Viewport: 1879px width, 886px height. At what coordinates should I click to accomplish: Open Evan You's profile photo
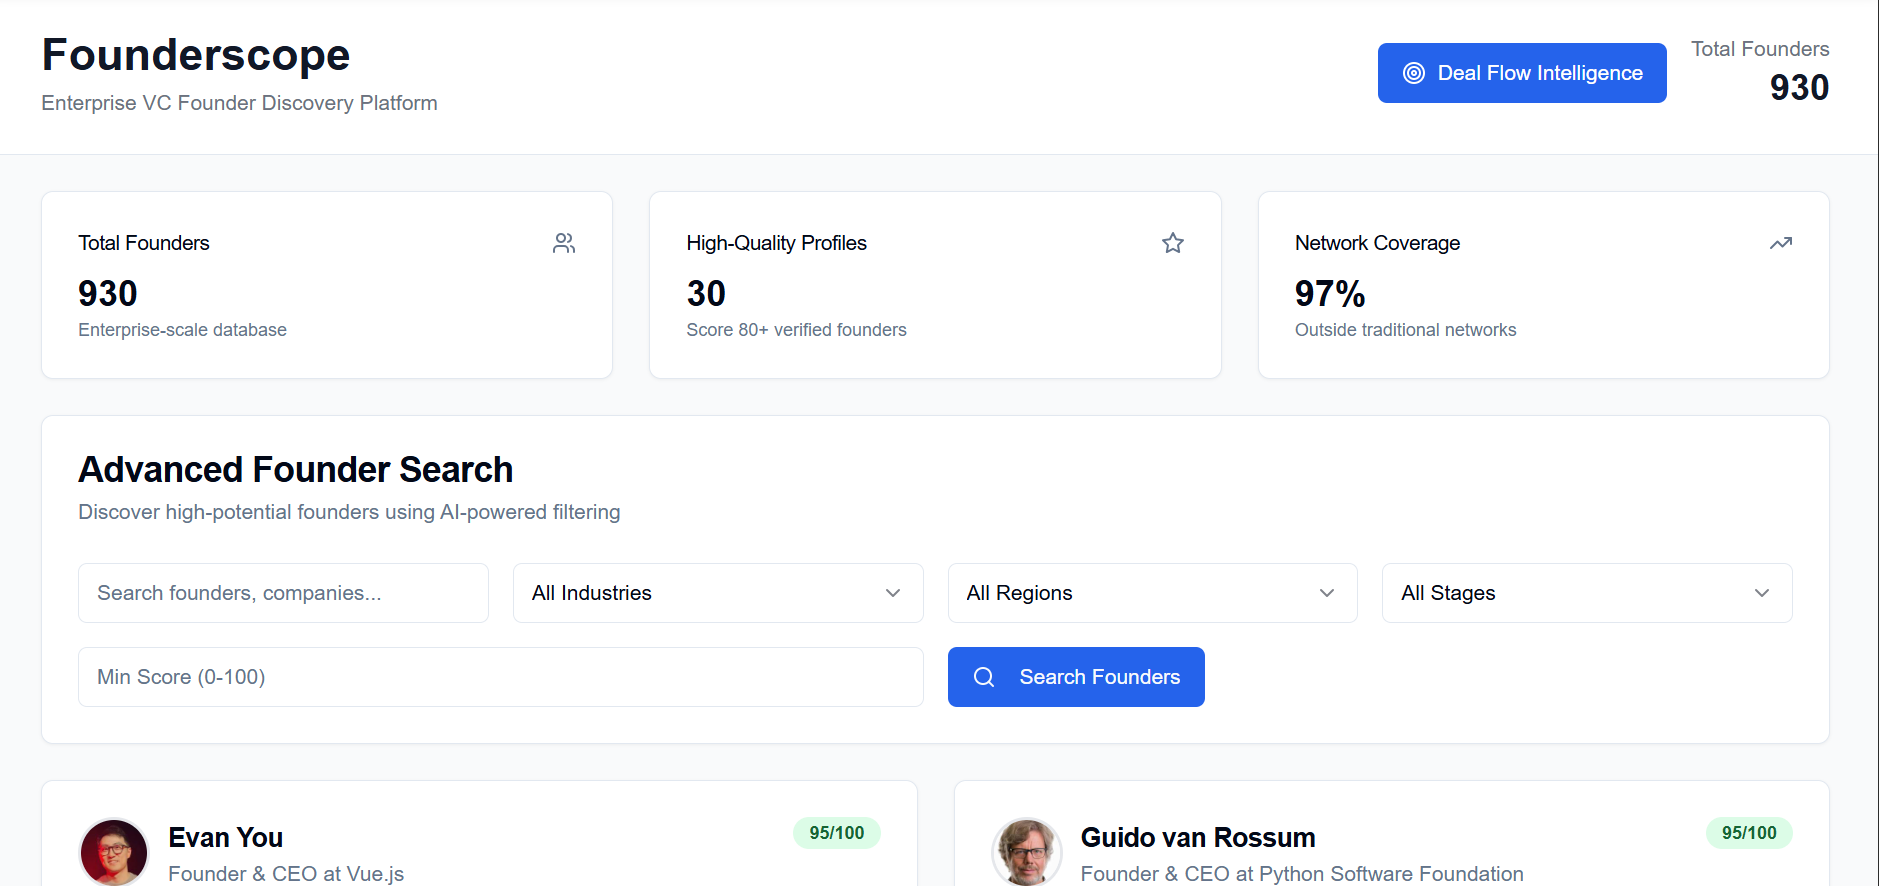[x=114, y=852]
